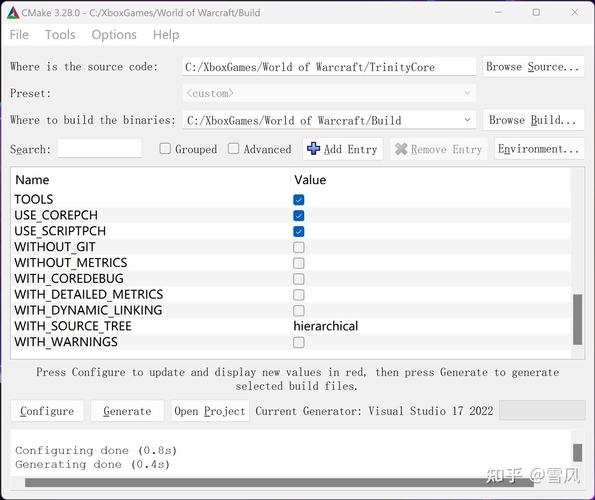Click the CMake logo in title bar
This screenshot has height=500, width=595.
pyautogui.click(x=13, y=13)
